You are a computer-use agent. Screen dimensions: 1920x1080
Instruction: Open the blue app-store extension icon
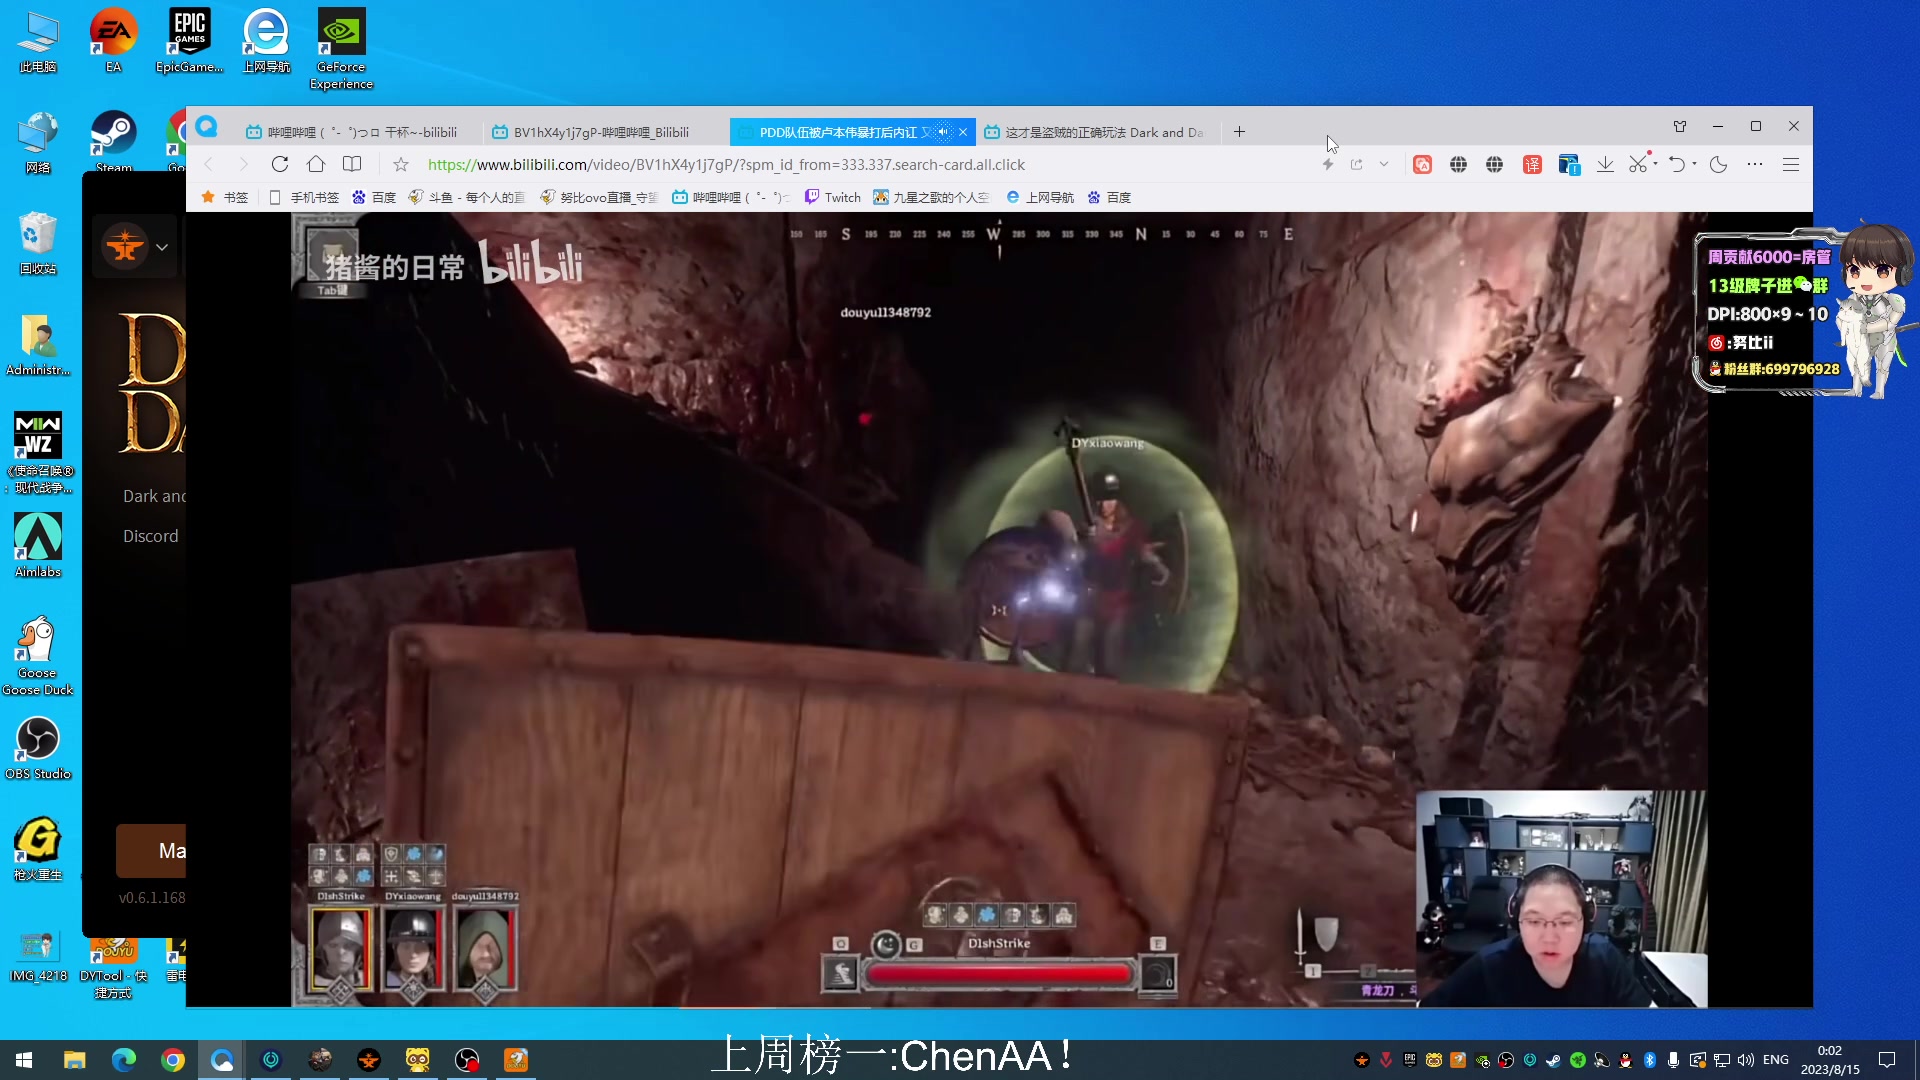1568,165
